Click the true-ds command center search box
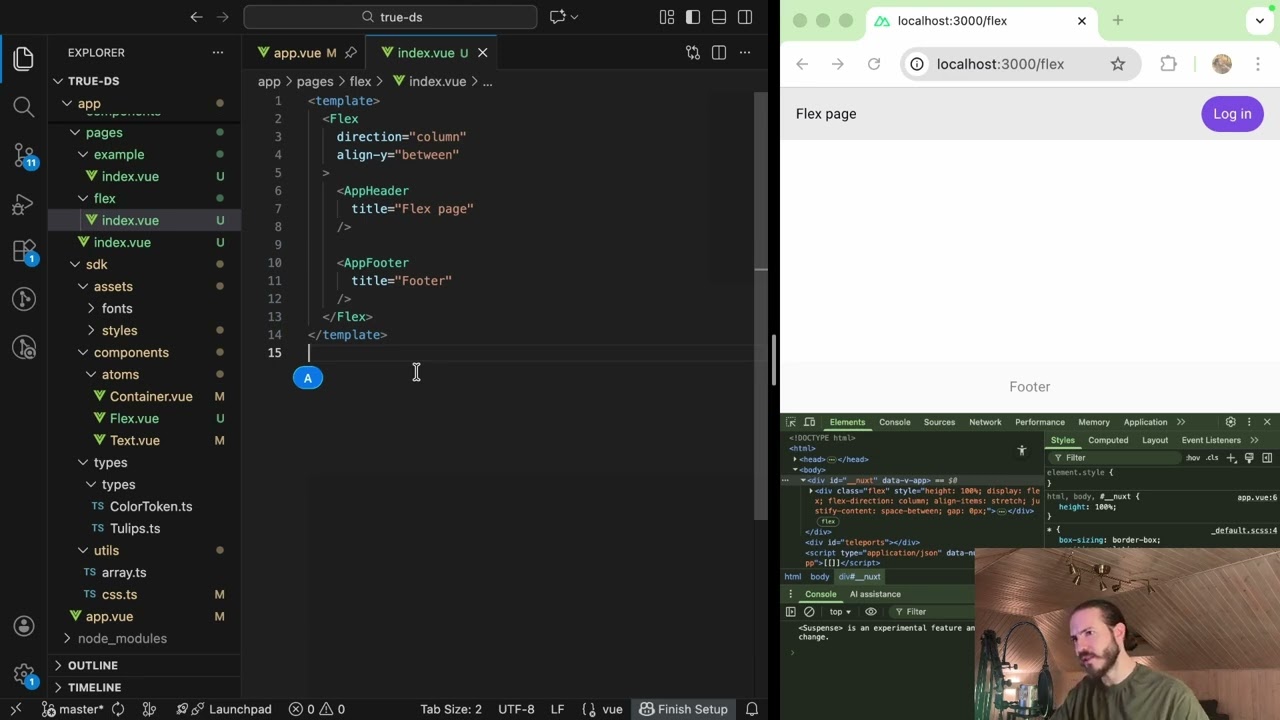 [x=391, y=17]
